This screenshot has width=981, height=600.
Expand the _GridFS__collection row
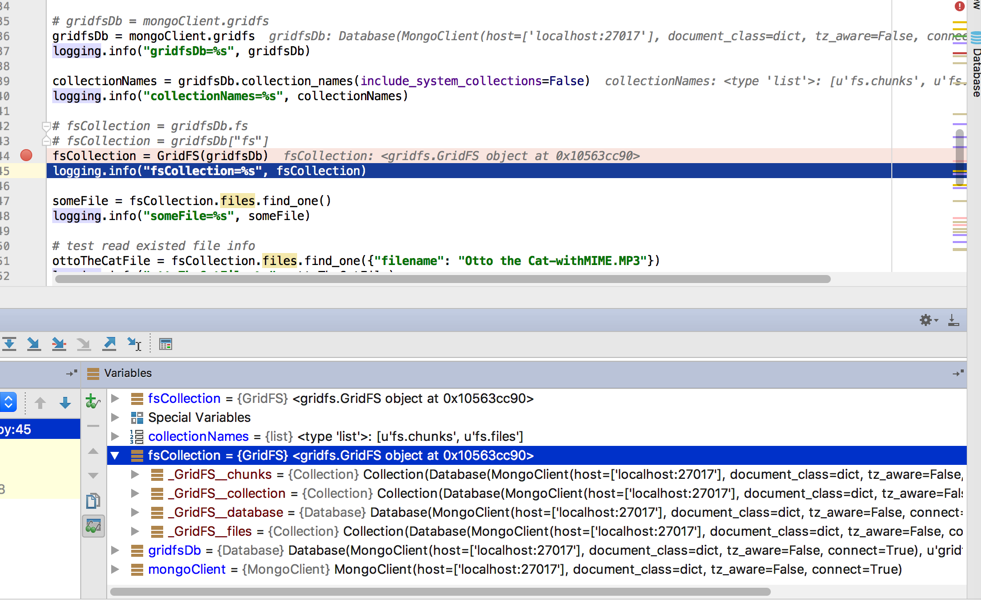click(135, 493)
